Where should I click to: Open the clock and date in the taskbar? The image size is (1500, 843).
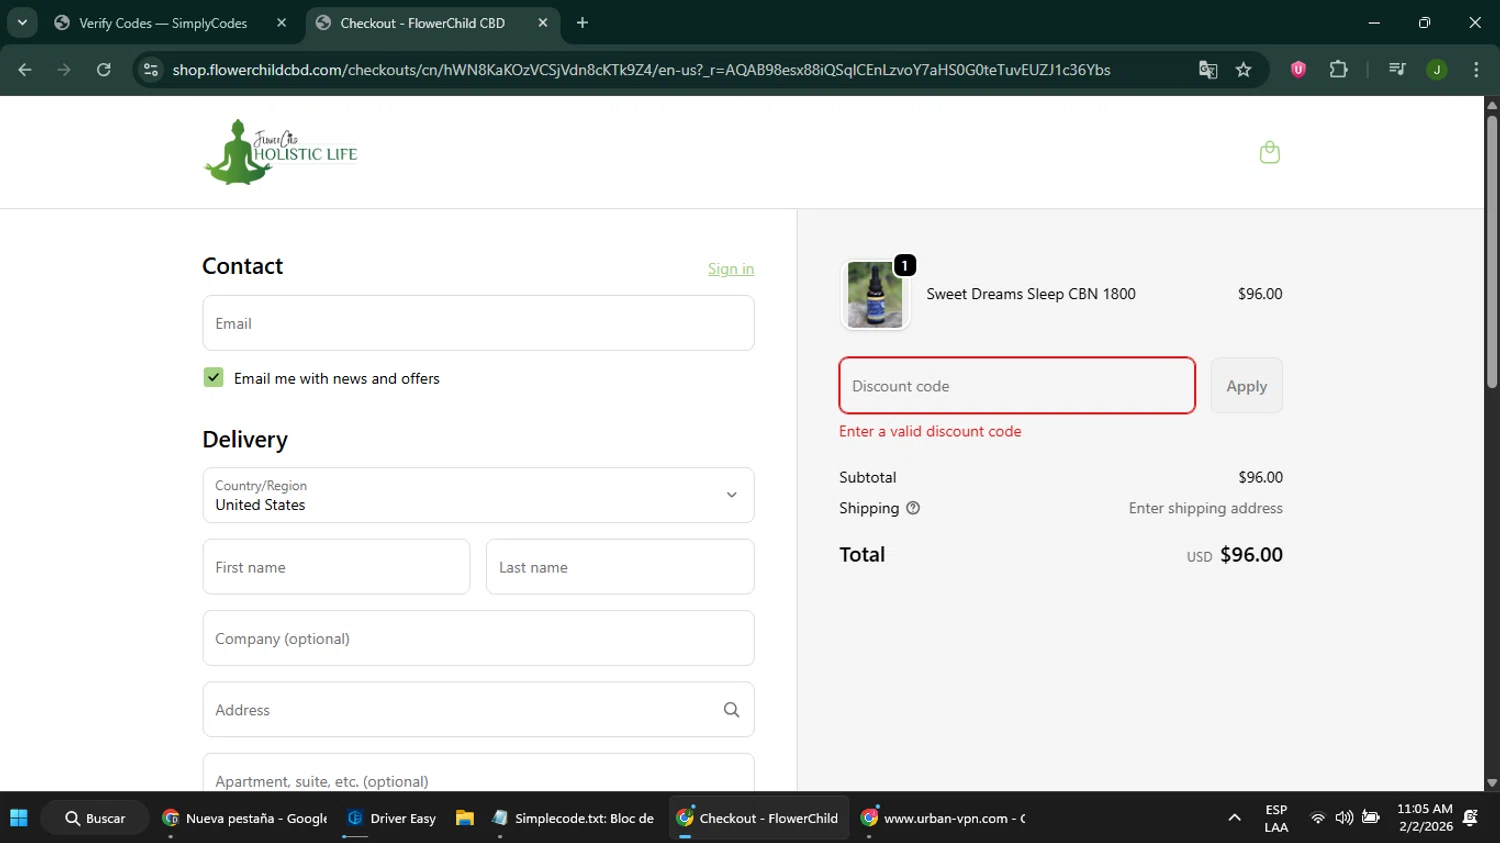click(1425, 818)
